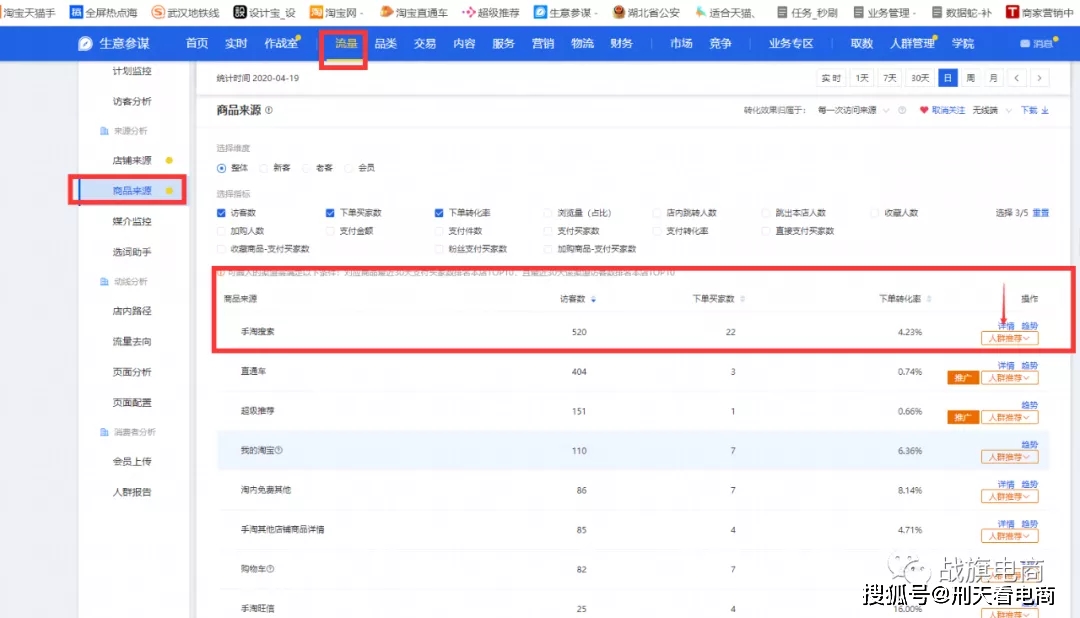1080x618 pixels.
Task: Select the 新客 radio button
Action: (265, 168)
